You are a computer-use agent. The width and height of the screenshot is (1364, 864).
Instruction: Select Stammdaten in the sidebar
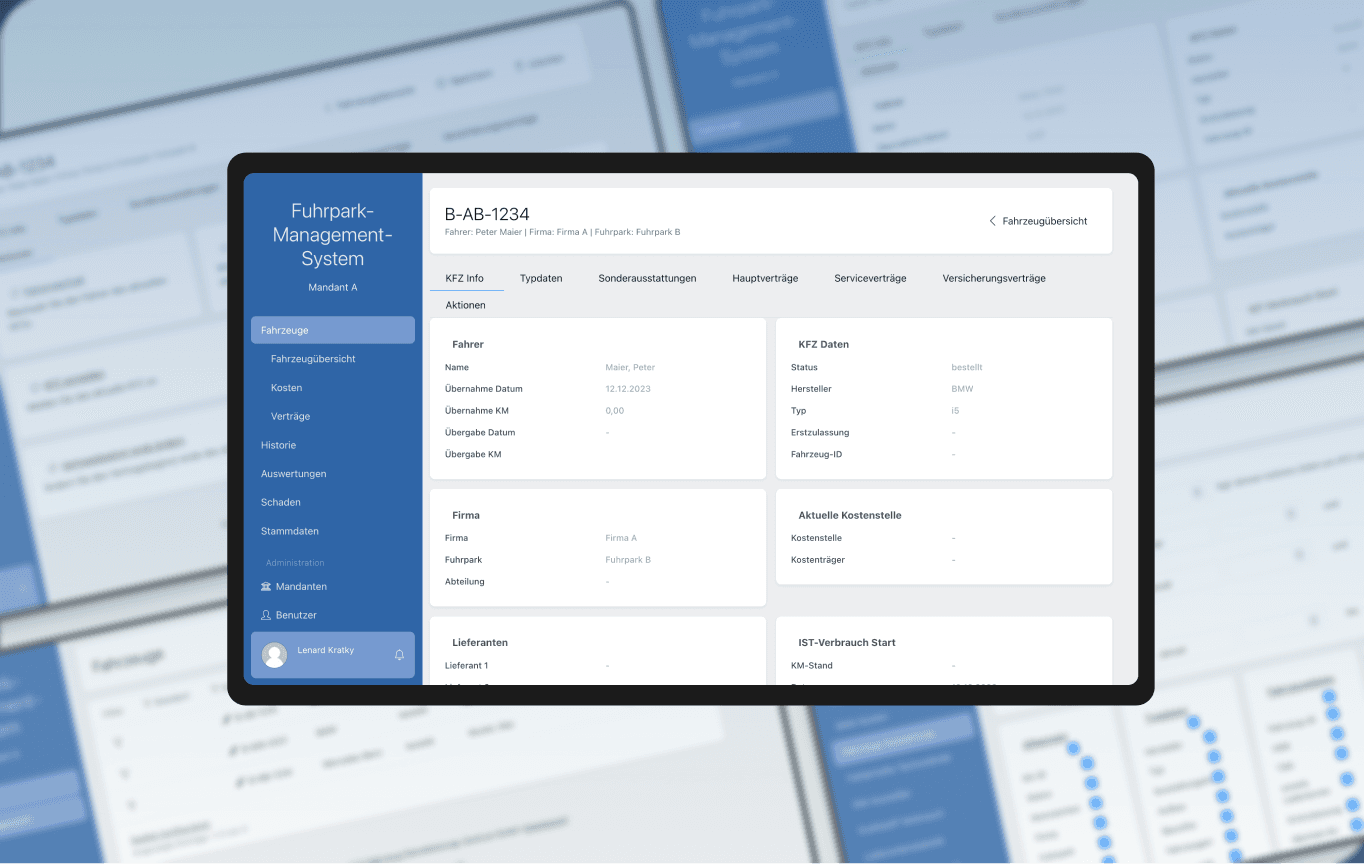coord(290,531)
